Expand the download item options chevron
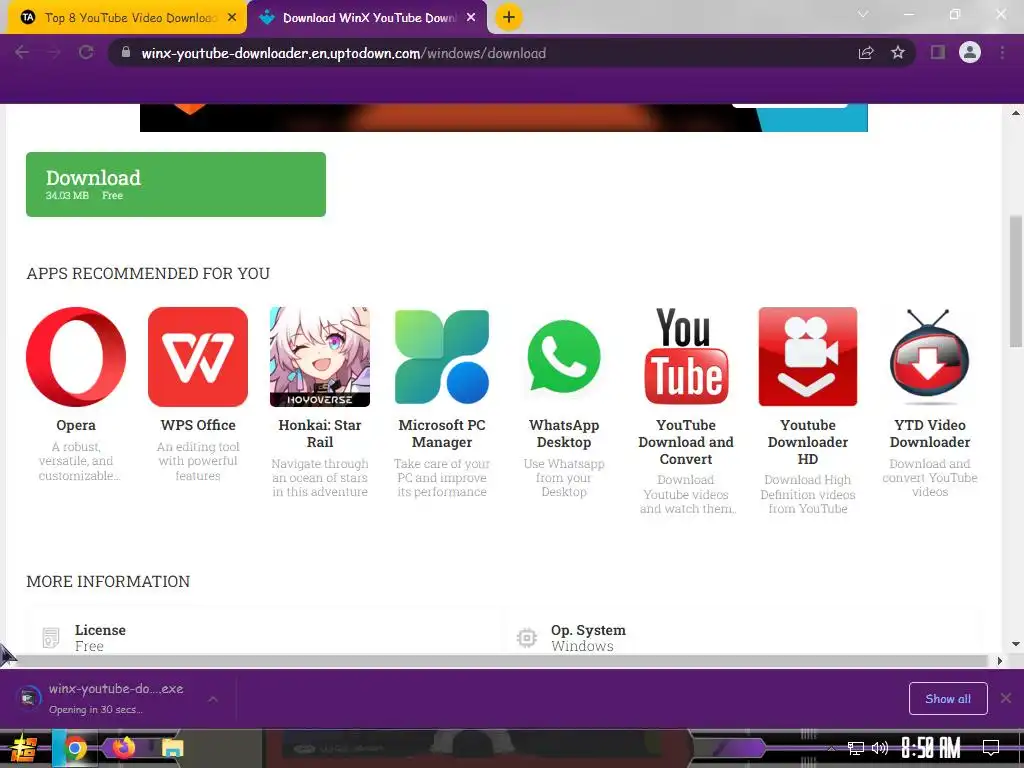Image resolution: width=1024 pixels, height=768 pixels. (x=213, y=699)
